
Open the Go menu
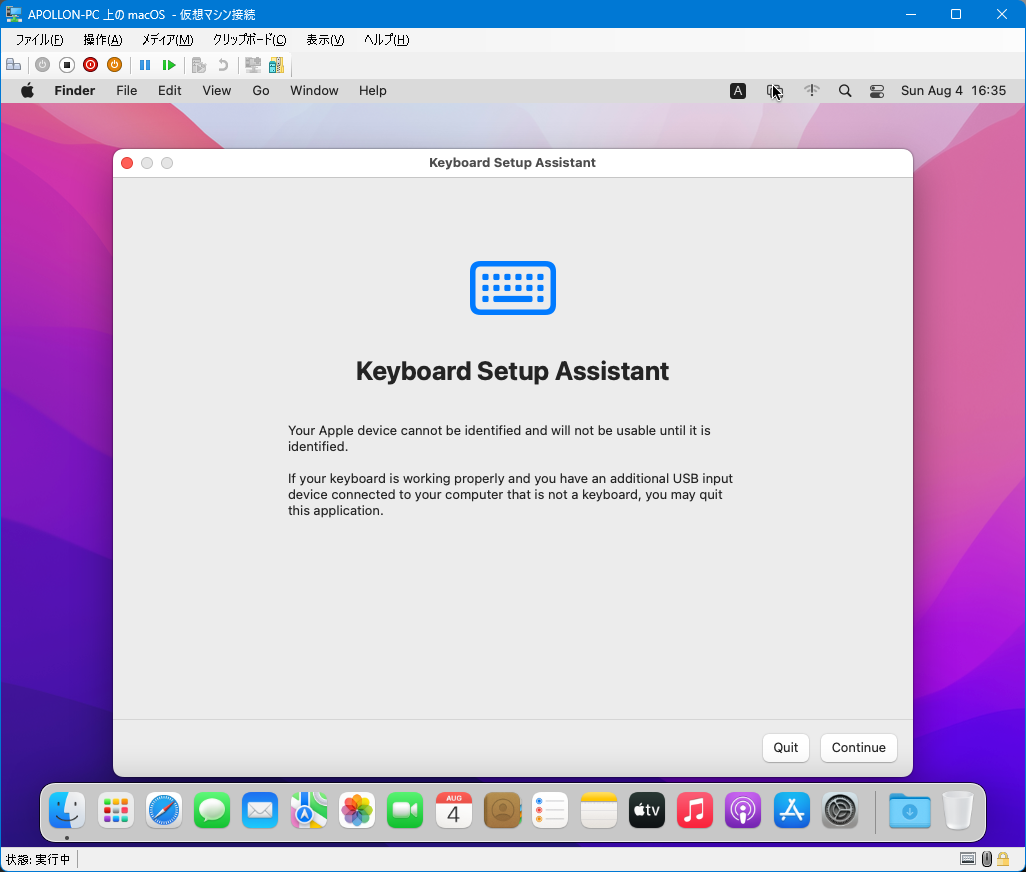click(260, 91)
